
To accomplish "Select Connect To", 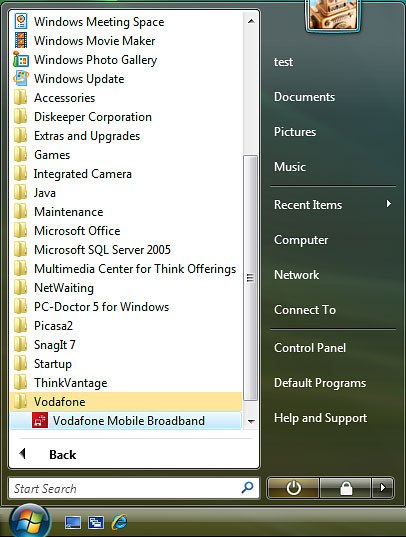I will [x=305, y=310].
